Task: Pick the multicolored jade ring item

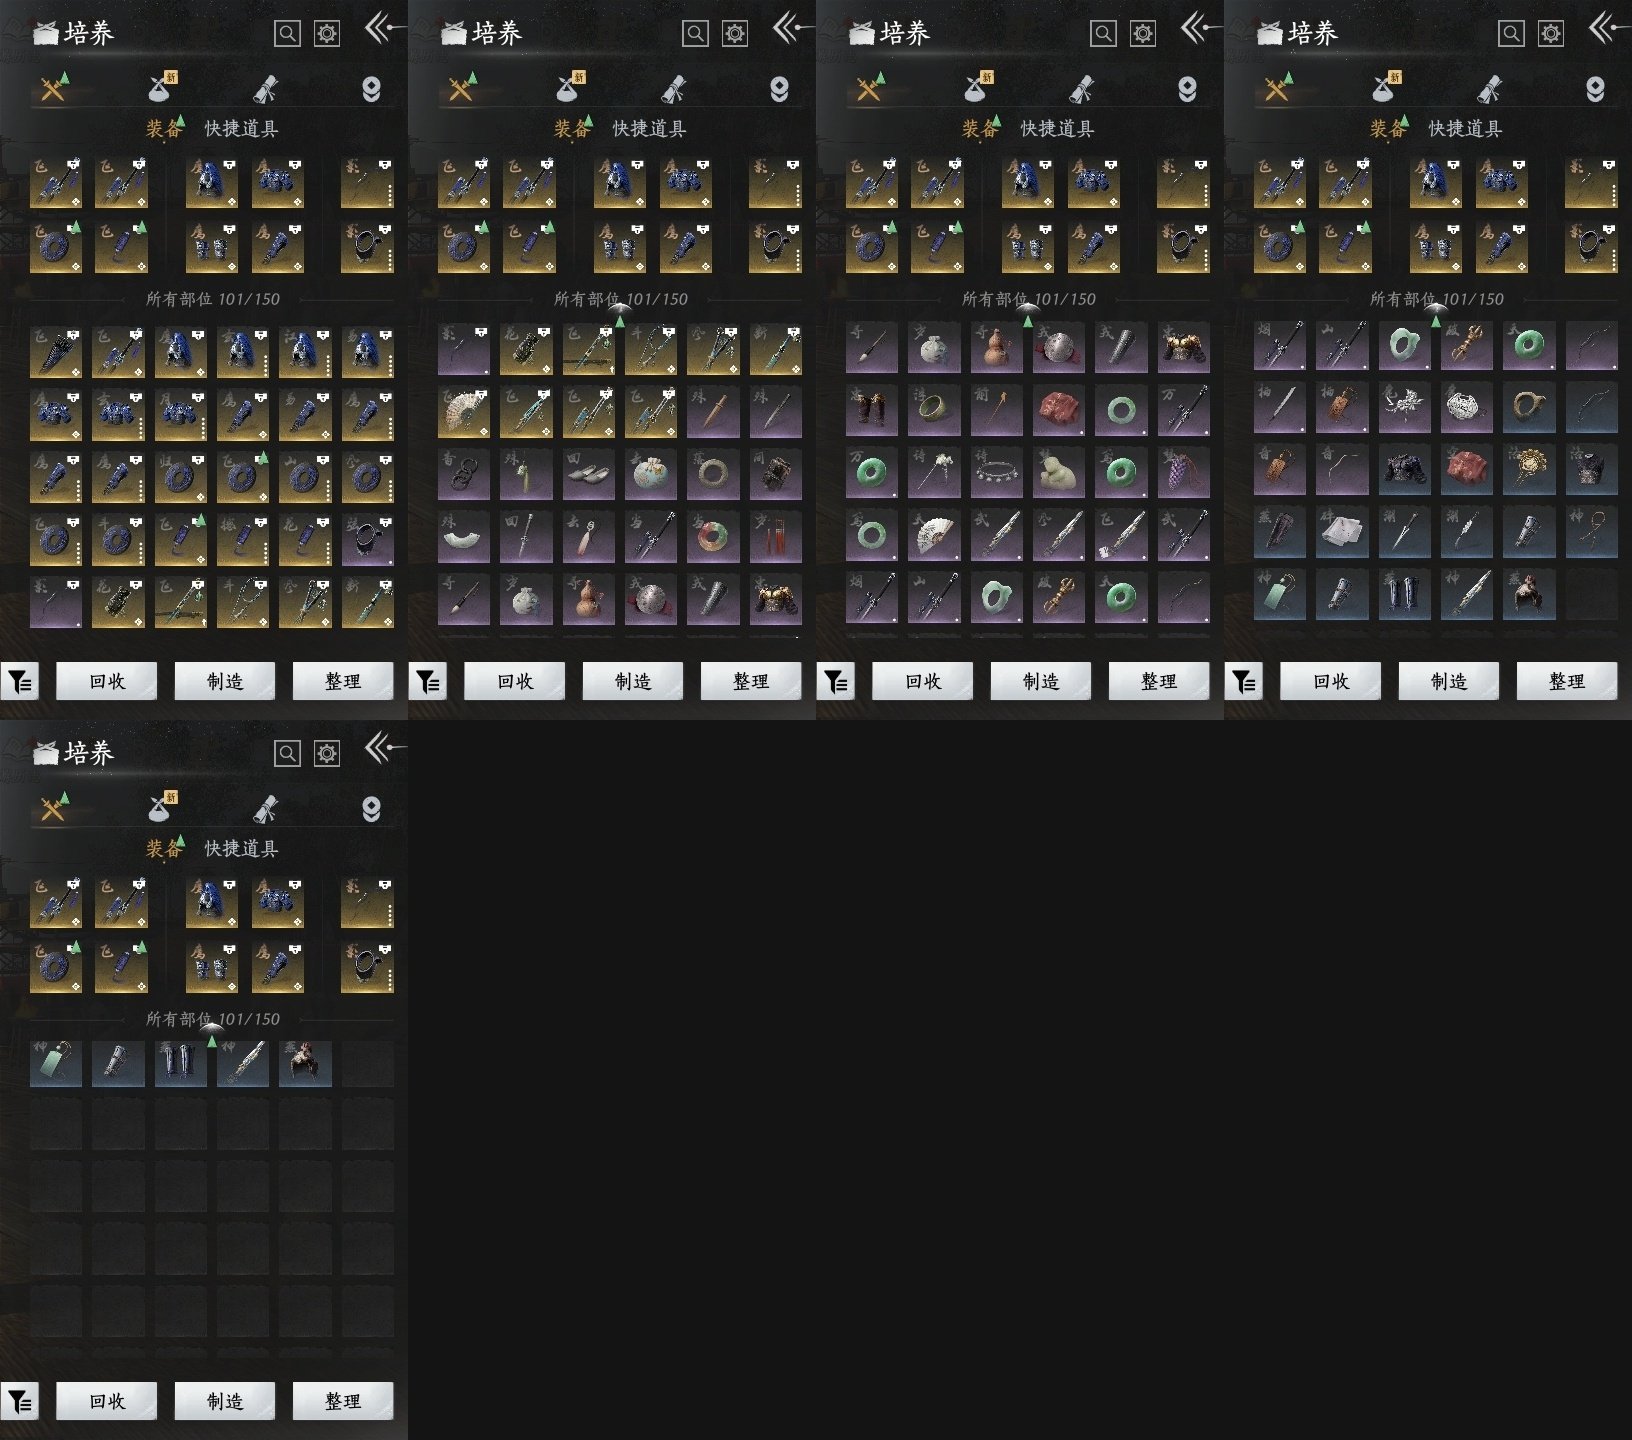Action: coord(713,536)
